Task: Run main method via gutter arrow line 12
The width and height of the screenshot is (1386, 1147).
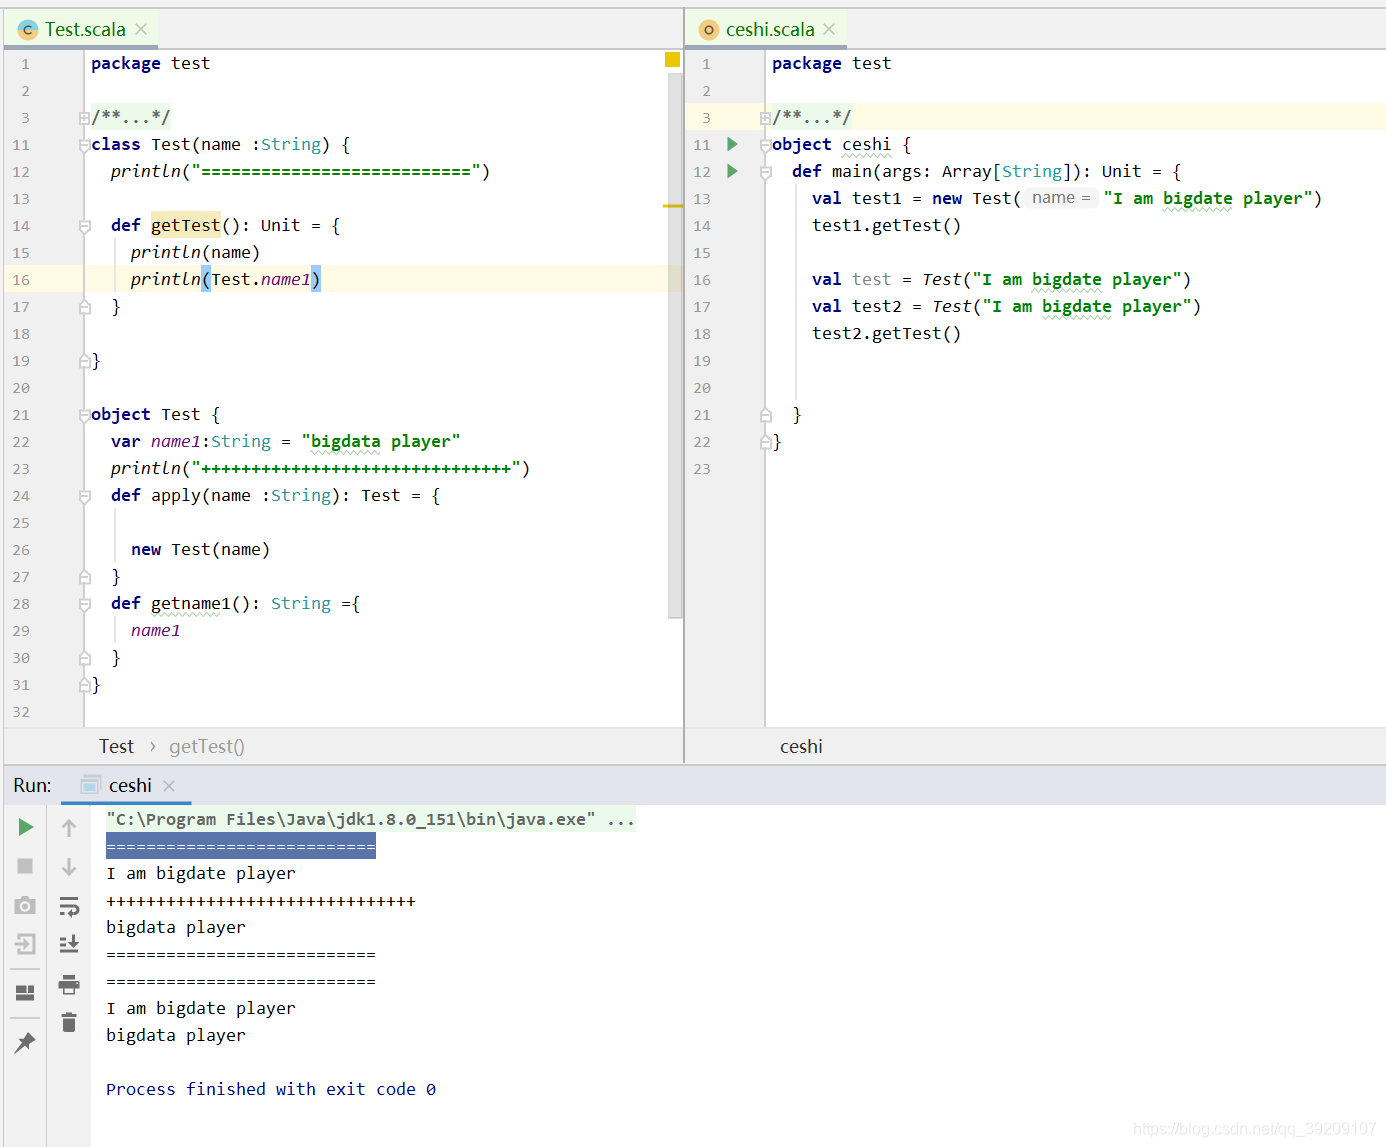Action: click(x=732, y=171)
